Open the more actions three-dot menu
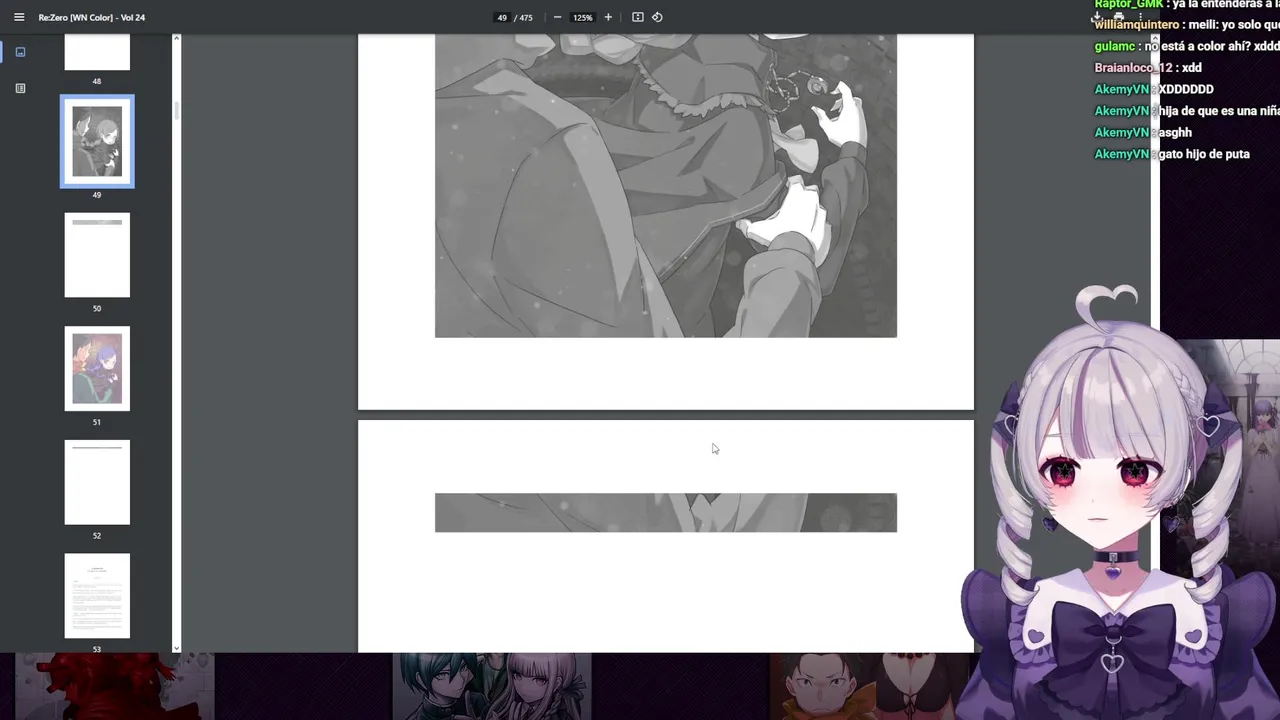1280x720 pixels. 1140,17
